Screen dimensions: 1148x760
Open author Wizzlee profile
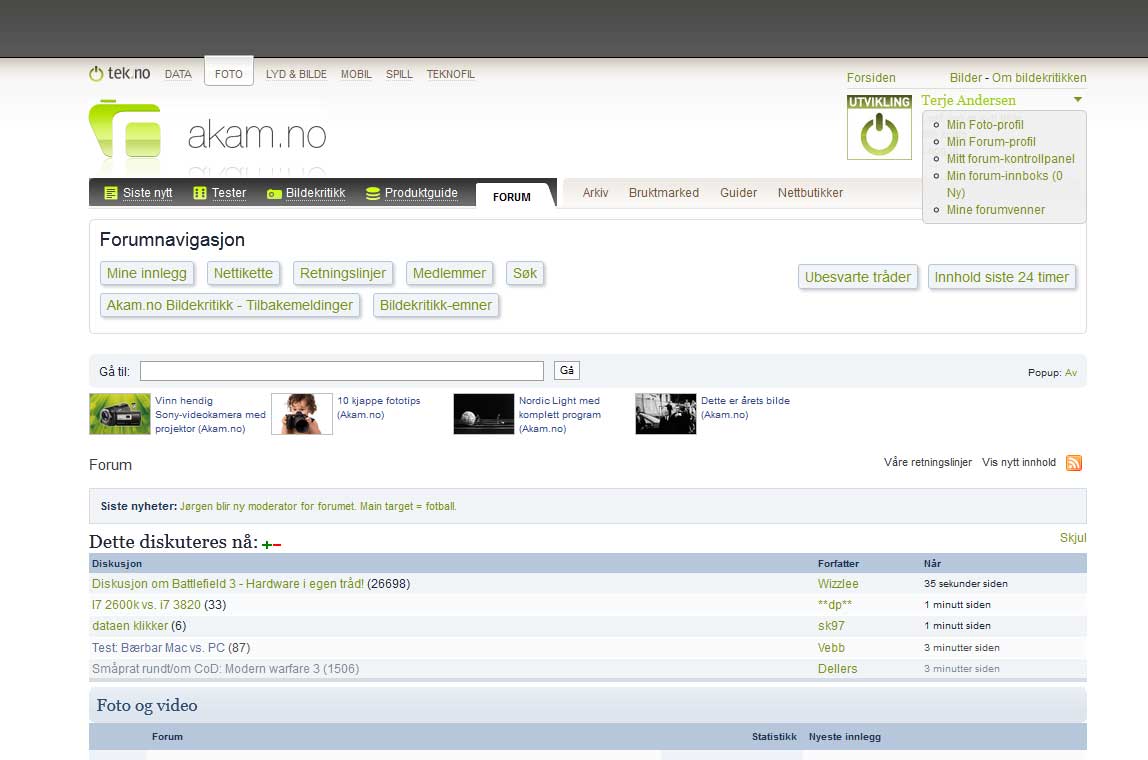click(x=838, y=584)
